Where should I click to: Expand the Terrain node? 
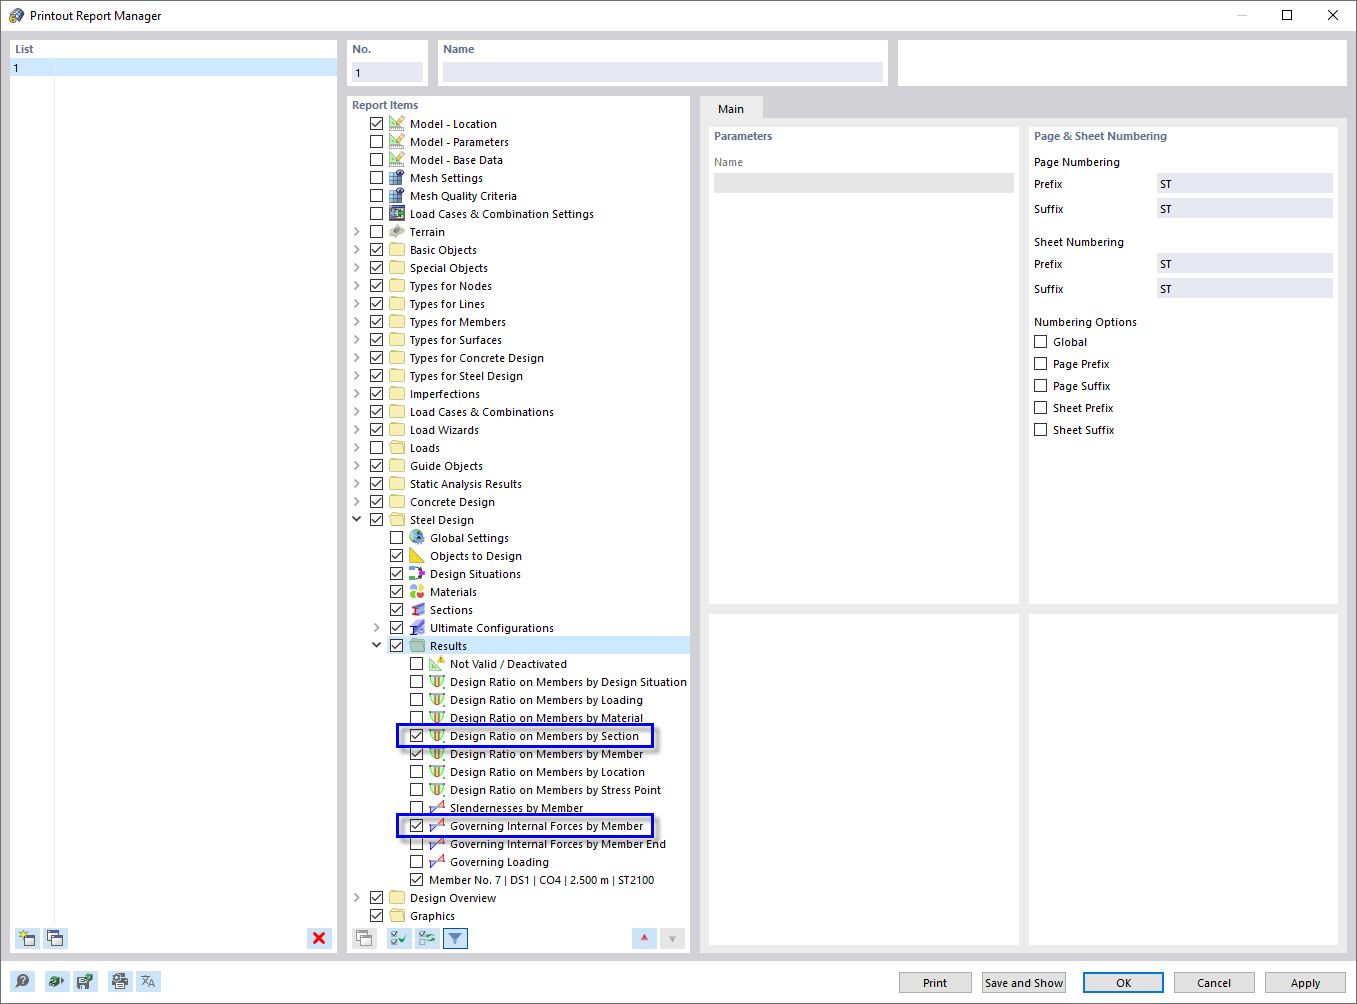pos(357,232)
